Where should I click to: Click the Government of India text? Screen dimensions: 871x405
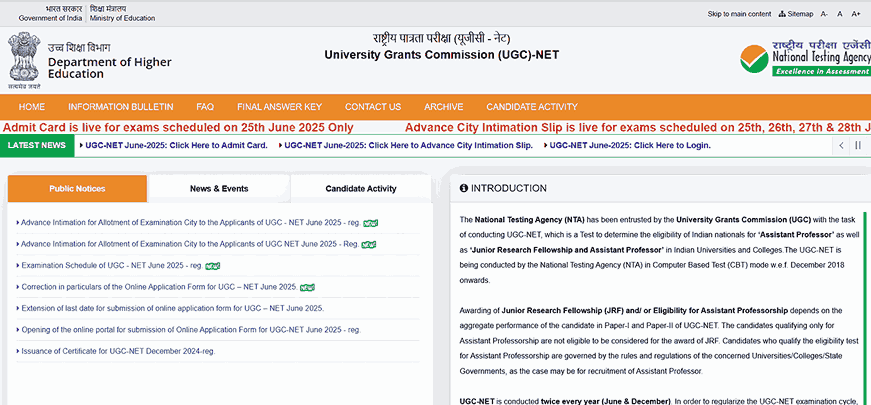click(50, 18)
